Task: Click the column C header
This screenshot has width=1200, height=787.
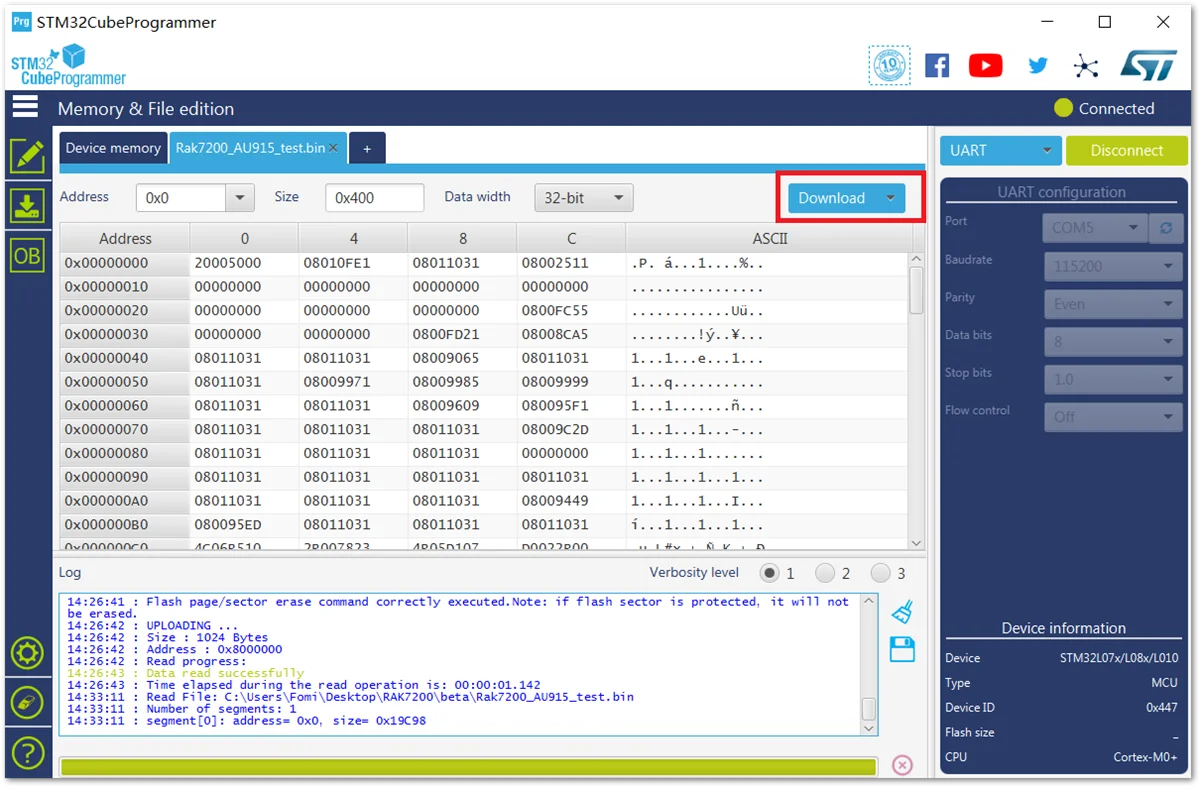Action: (571, 238)
